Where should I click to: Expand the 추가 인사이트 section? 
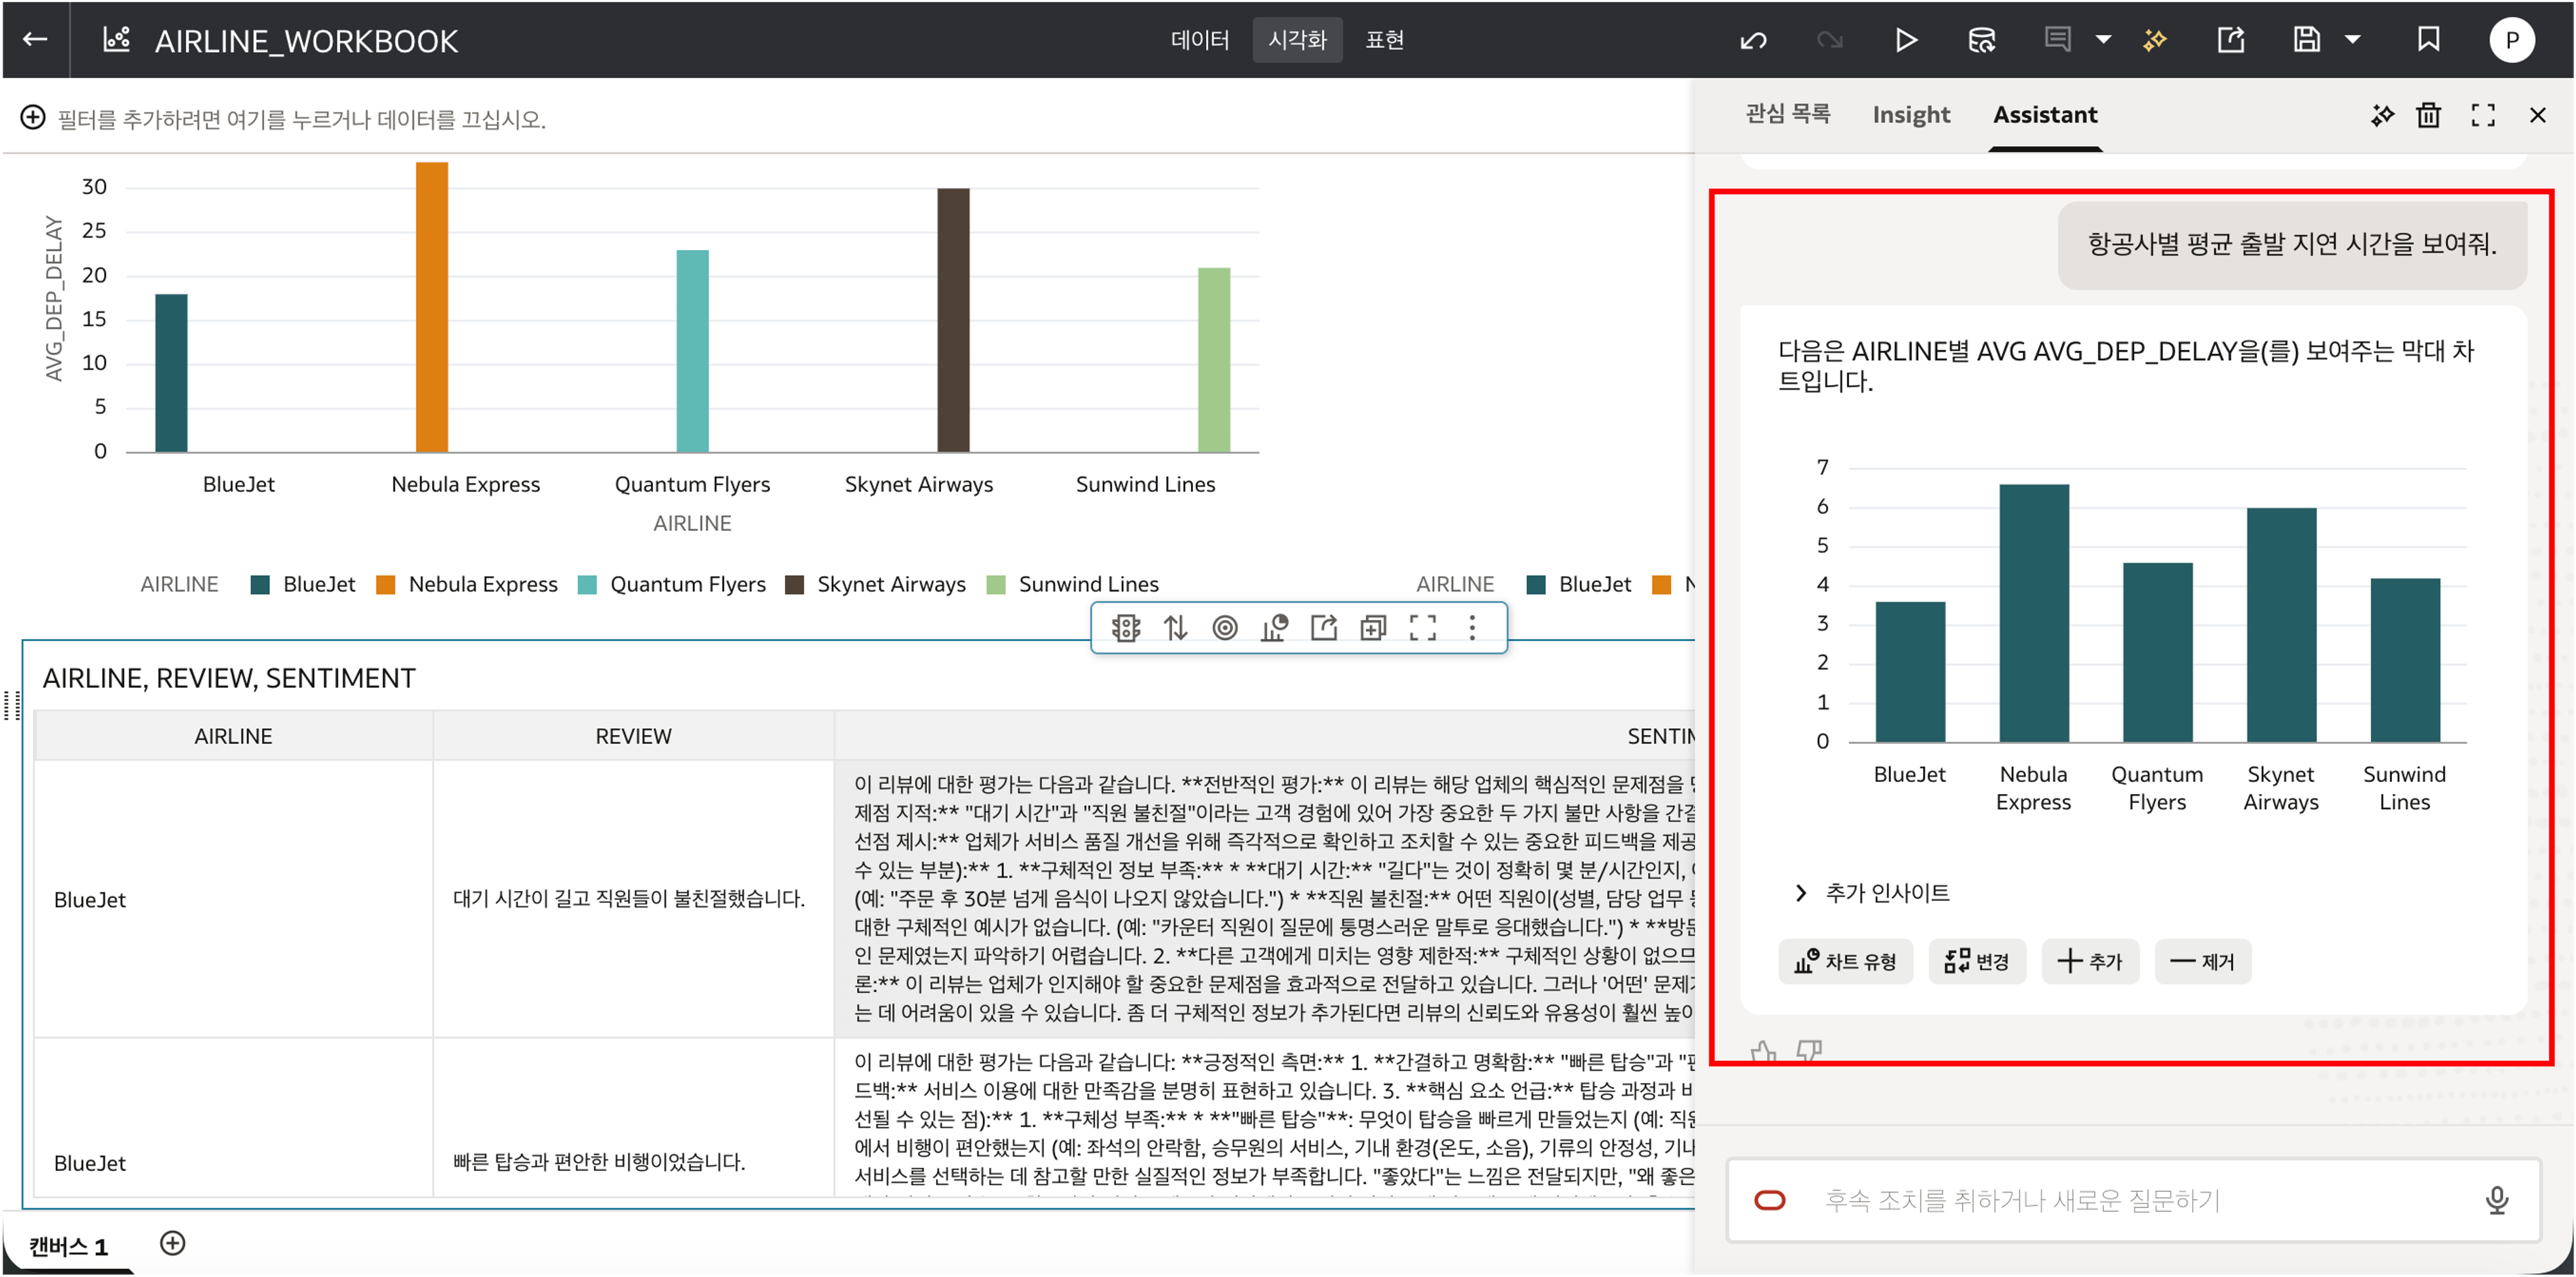pos(1872,892)
